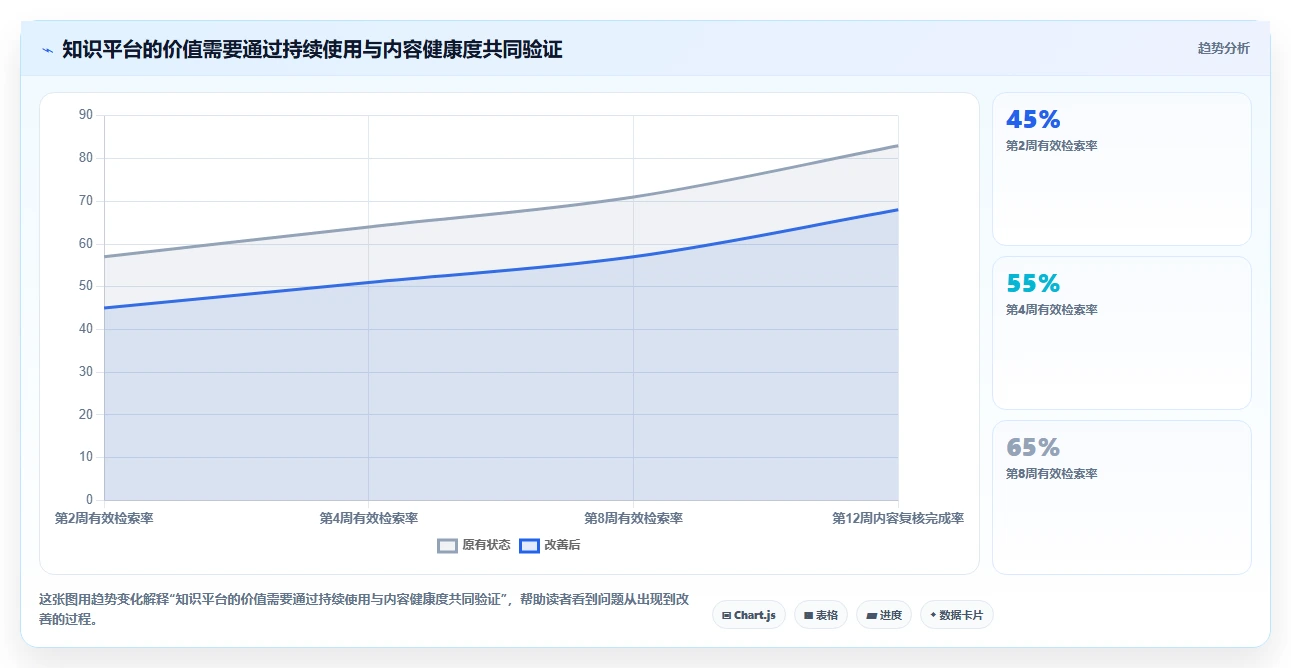The image size is (1291, 668).
Task: Click the x-axis label 第4周有效检索率
Action: (369, 518)
